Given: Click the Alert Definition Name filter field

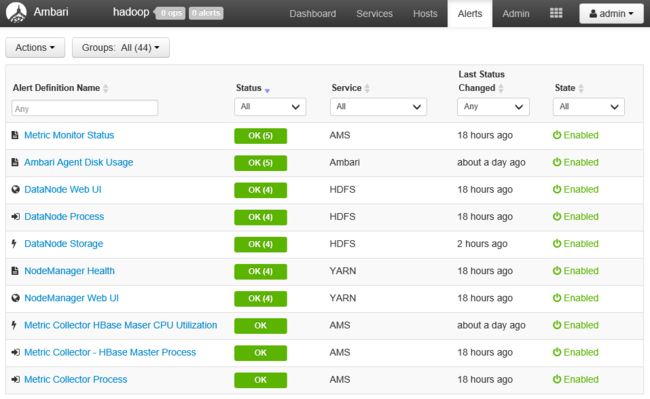Looking at the screenshot, I should coord(85,108).
